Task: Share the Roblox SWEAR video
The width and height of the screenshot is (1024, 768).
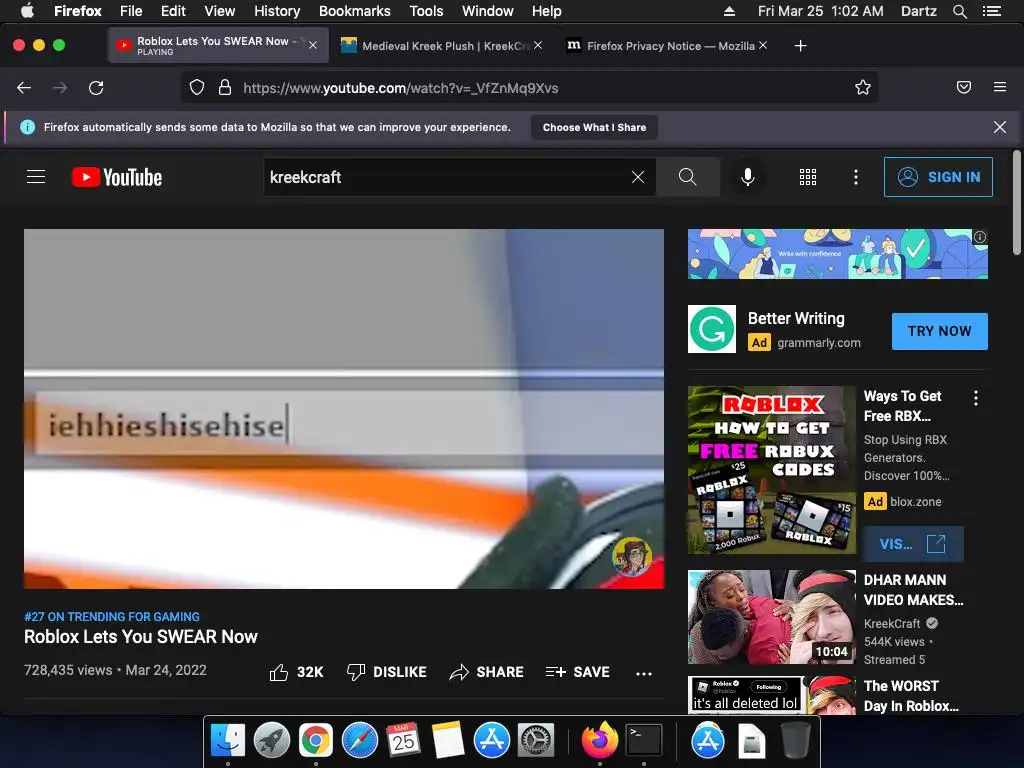Action: click(487, 672)
